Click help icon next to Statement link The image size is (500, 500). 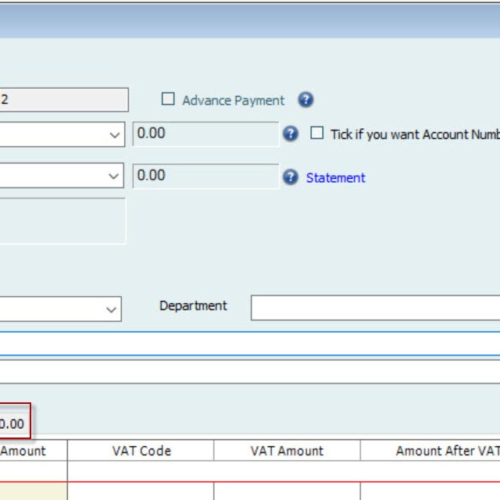[290, 177]
